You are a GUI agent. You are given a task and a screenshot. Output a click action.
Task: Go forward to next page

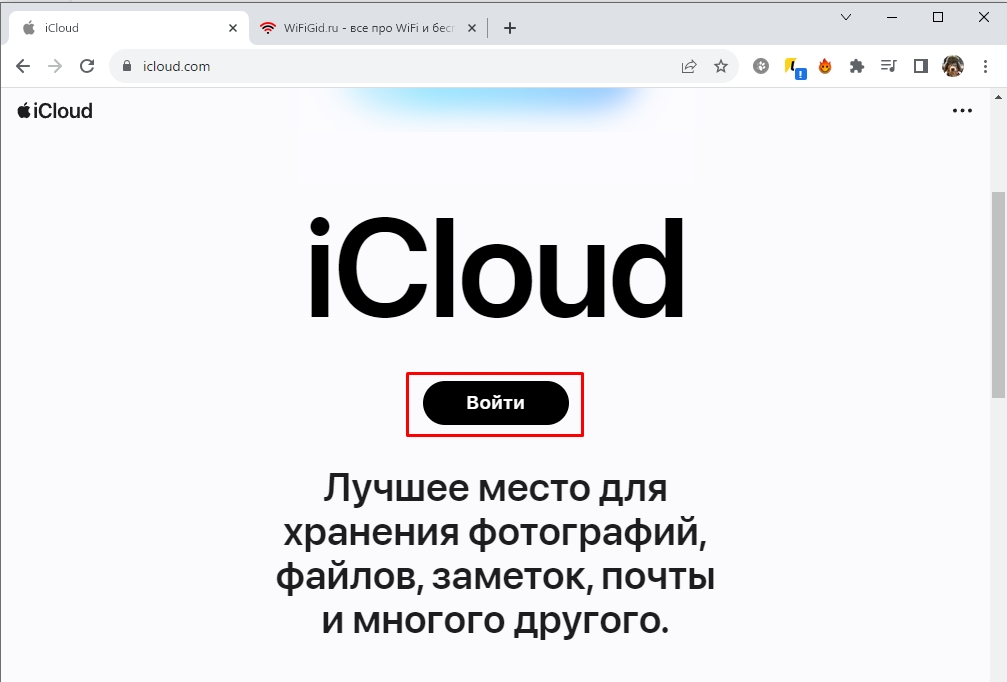point(55,66)
